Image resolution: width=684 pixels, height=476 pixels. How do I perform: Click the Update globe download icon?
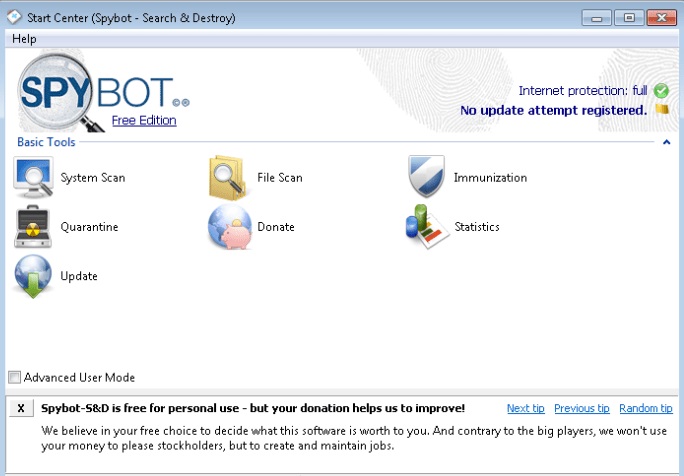click(33, 276)
